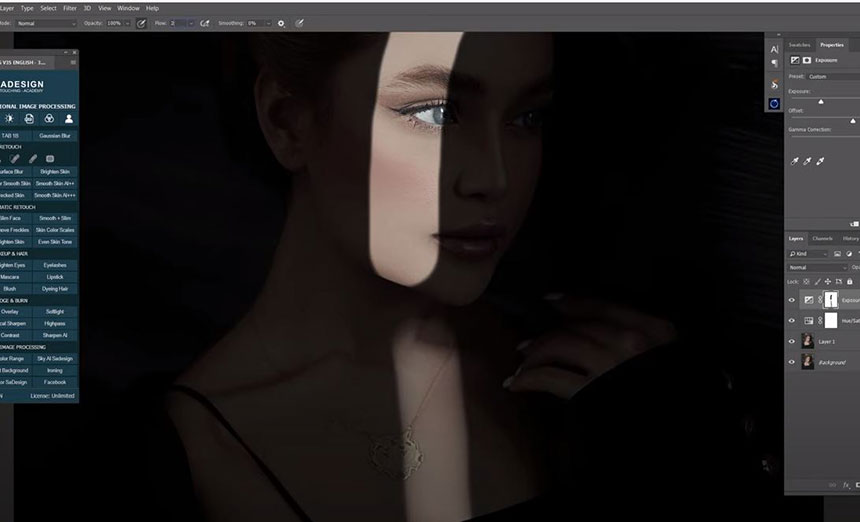Select the patch tool icon in SADesign retouch row
This screenshot has height=522, width=860.
tap(50, 158)
